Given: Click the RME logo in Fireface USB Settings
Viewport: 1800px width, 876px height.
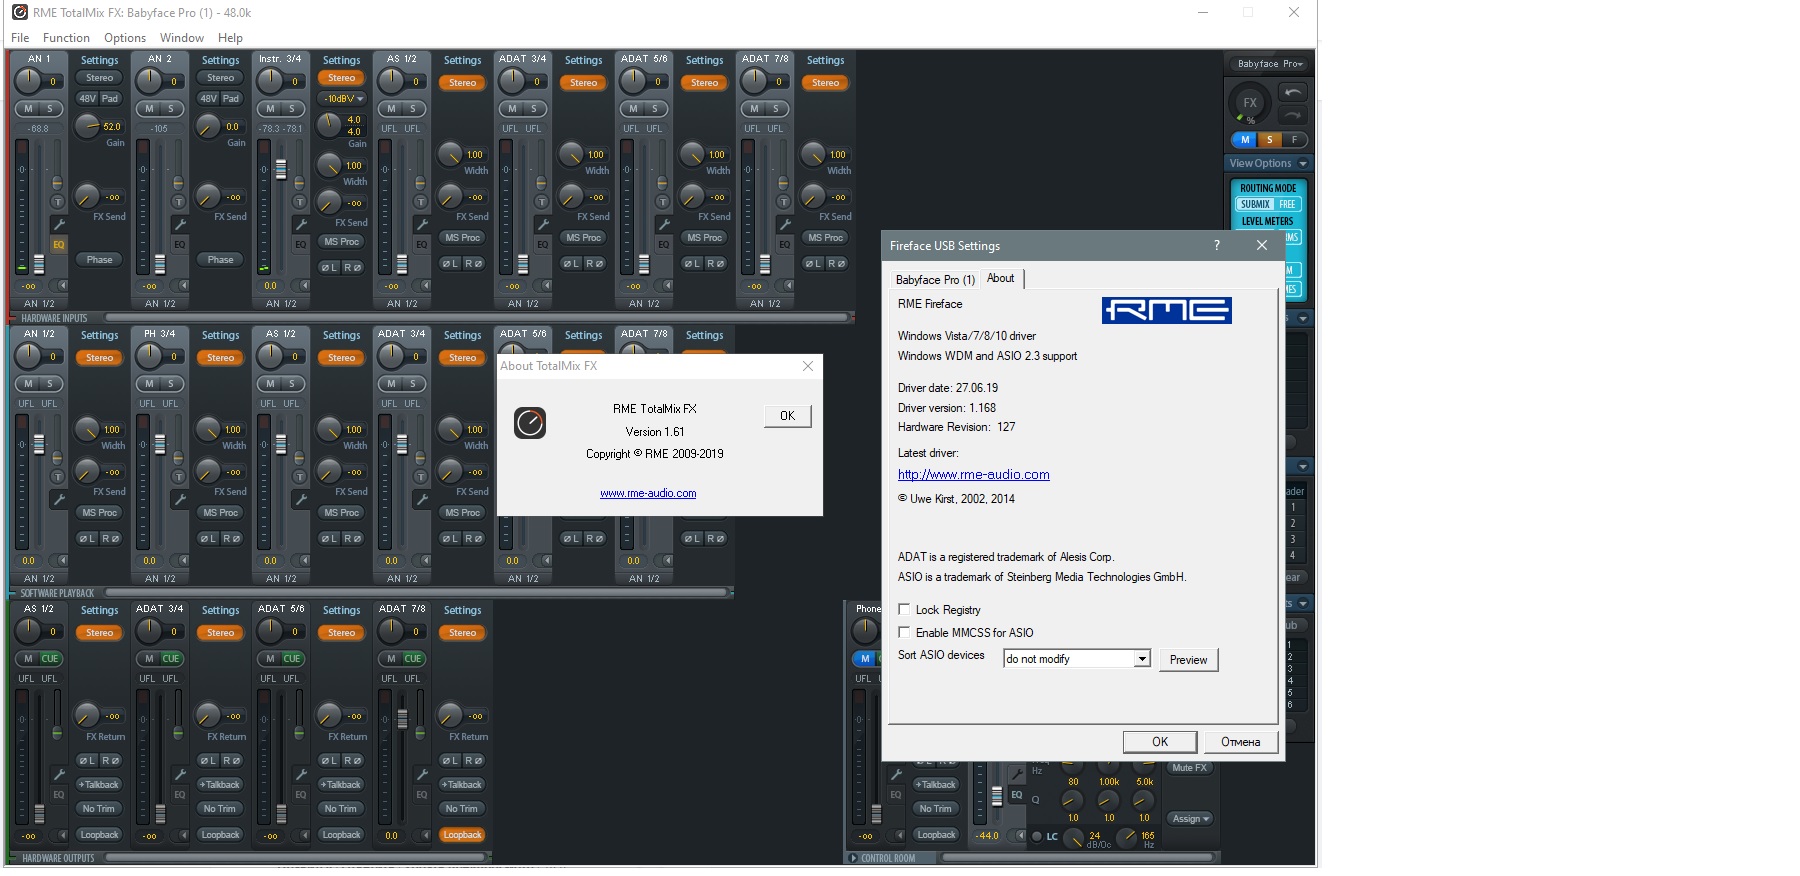Looking at the screenshot, I should (x=1166, y=310).
